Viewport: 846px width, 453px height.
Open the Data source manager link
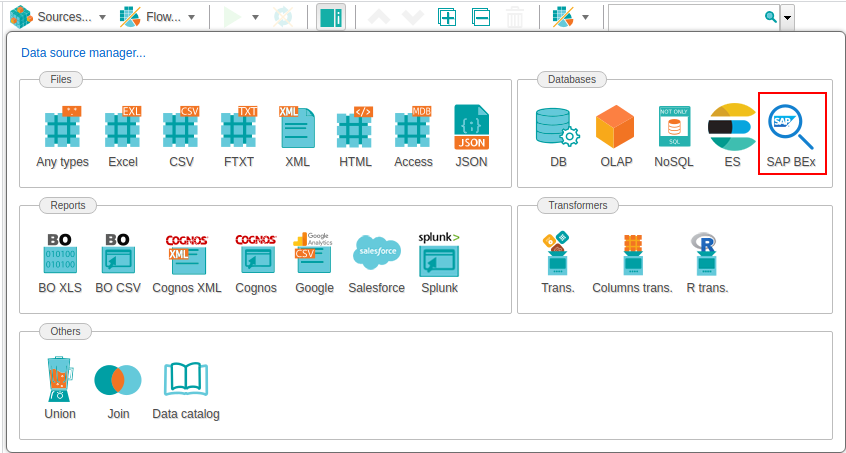coord(83,53)
